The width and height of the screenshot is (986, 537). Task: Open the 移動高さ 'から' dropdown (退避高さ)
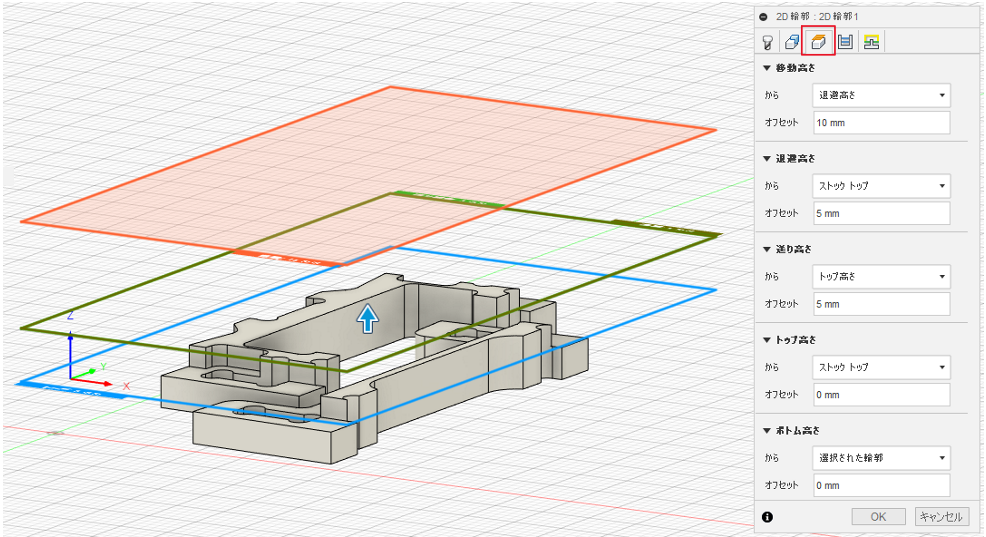(x=881, y=96)
